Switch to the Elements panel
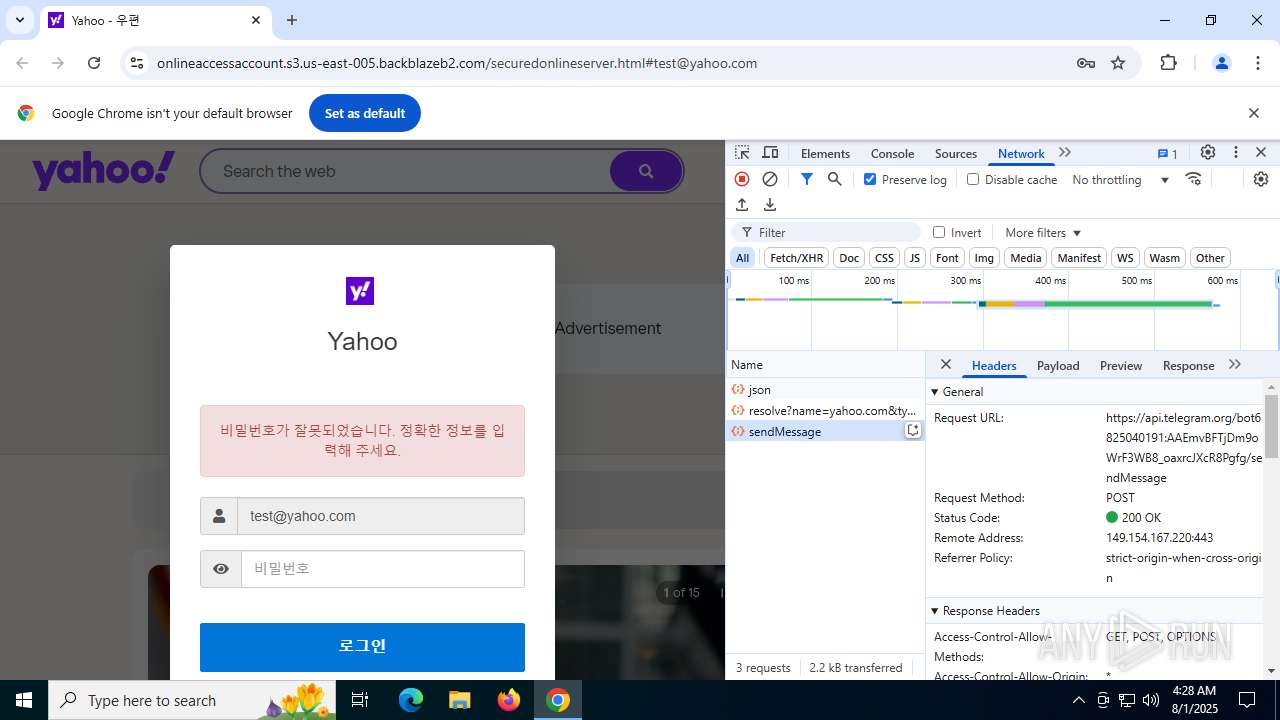 click(x=825, y=153)
